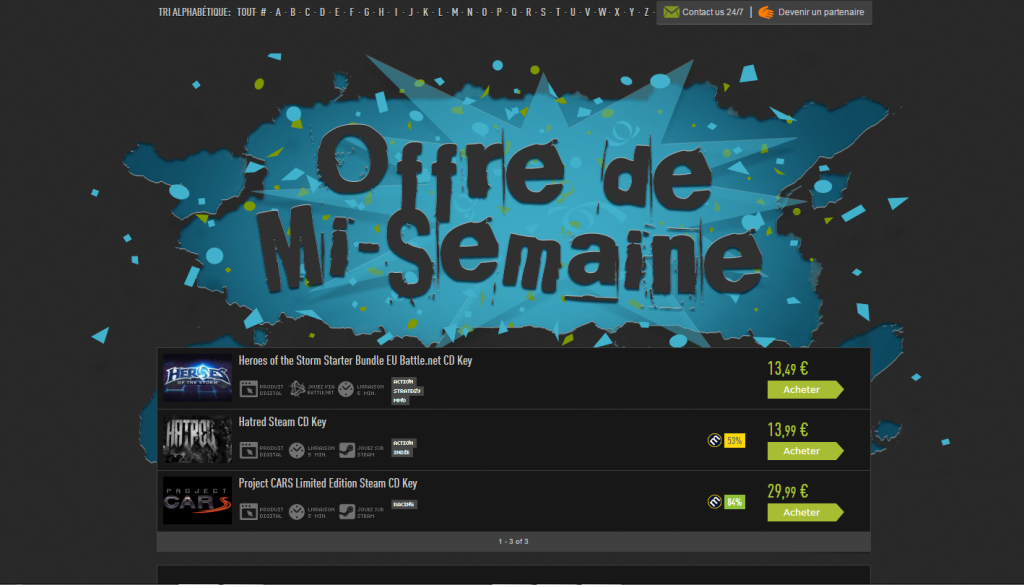The height and width of the screenshot is (585, 1024).
Task: Click the Produit Digital icon on Heroes of the Storm
Action: click(x=248, y=390)
